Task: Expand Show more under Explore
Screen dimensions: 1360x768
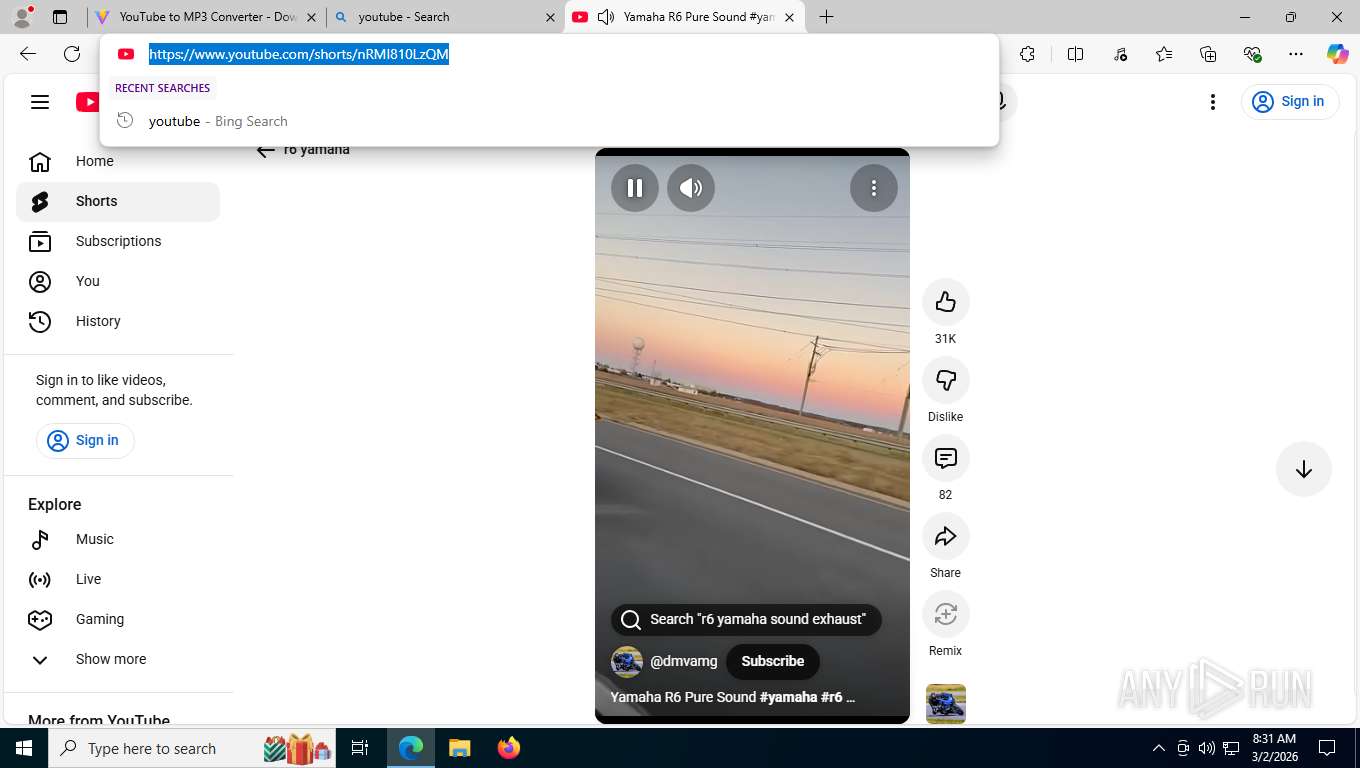Action: point(118,659)
